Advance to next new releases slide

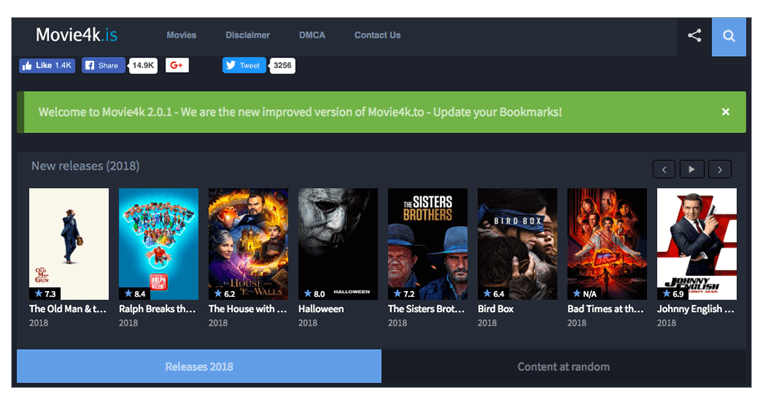[x=720, y=169]
